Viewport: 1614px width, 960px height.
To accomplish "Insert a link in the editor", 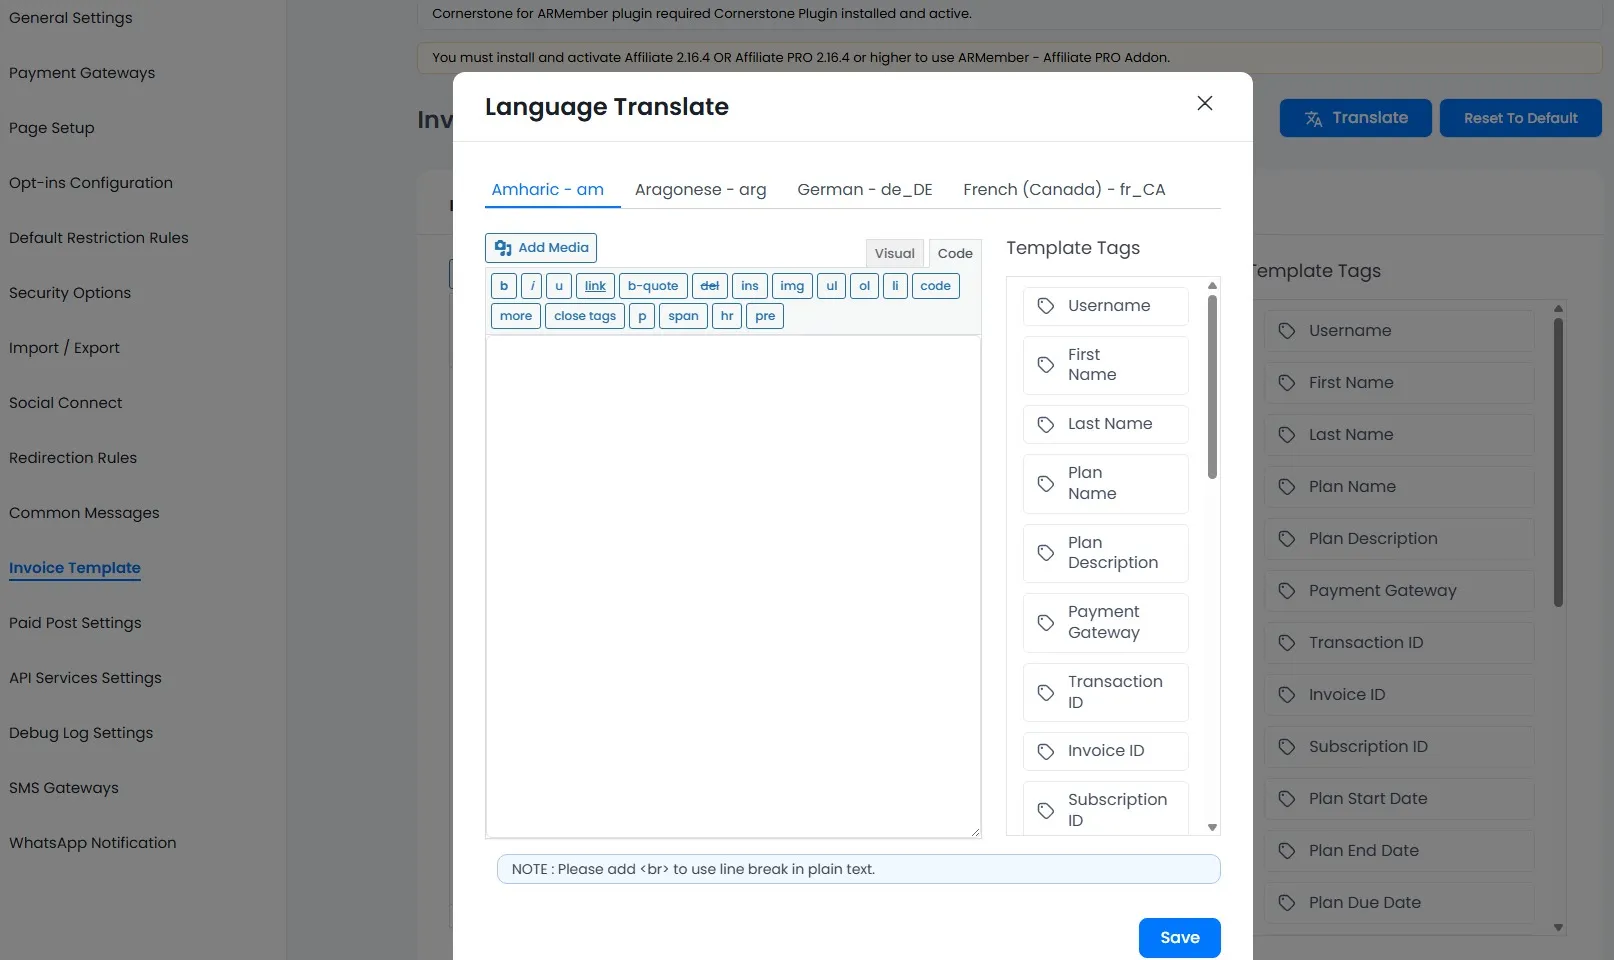I will [594, 285].
